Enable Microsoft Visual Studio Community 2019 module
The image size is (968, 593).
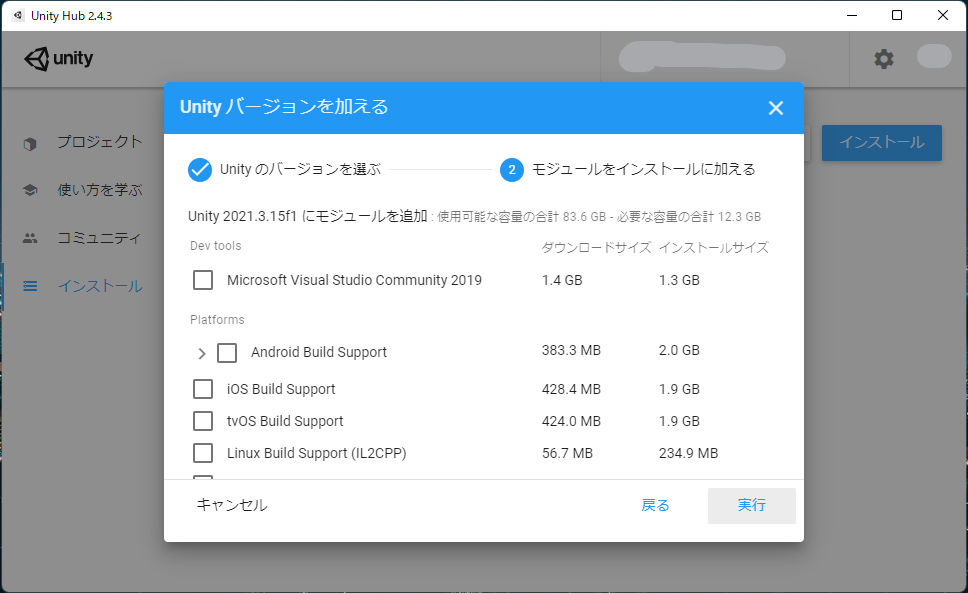(x=203, y=280)
